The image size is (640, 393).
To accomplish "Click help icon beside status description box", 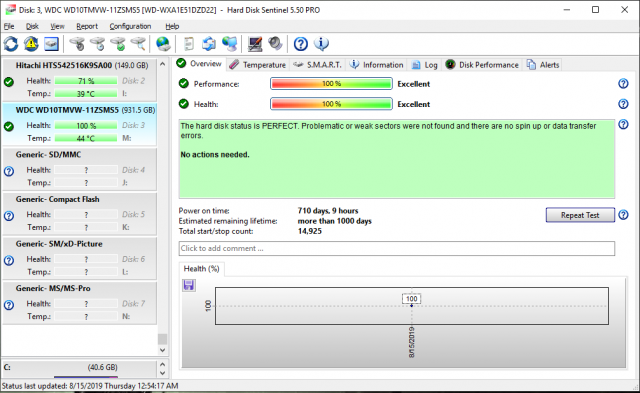I will pos(623,124).
